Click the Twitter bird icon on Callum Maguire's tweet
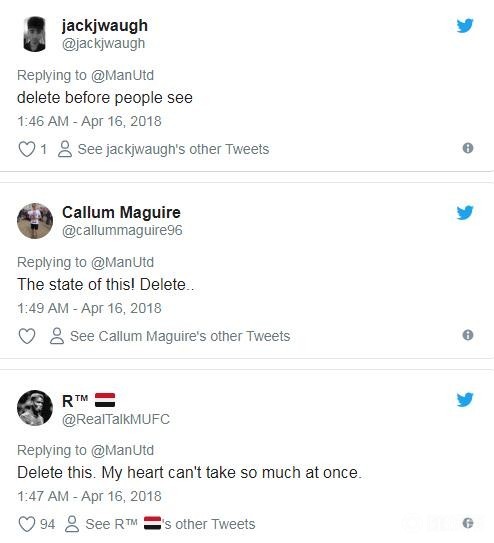The height and width of the screenshot is (543, 494). (465, 213)
